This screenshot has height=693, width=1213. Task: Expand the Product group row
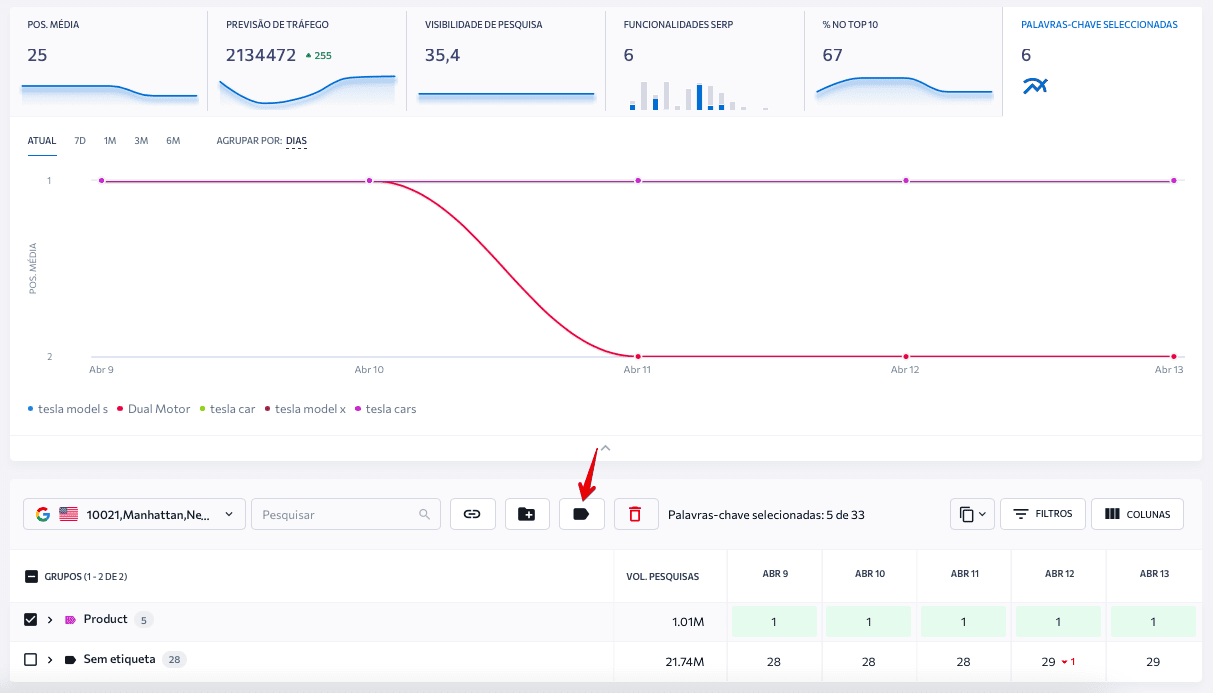coord(50,620)
